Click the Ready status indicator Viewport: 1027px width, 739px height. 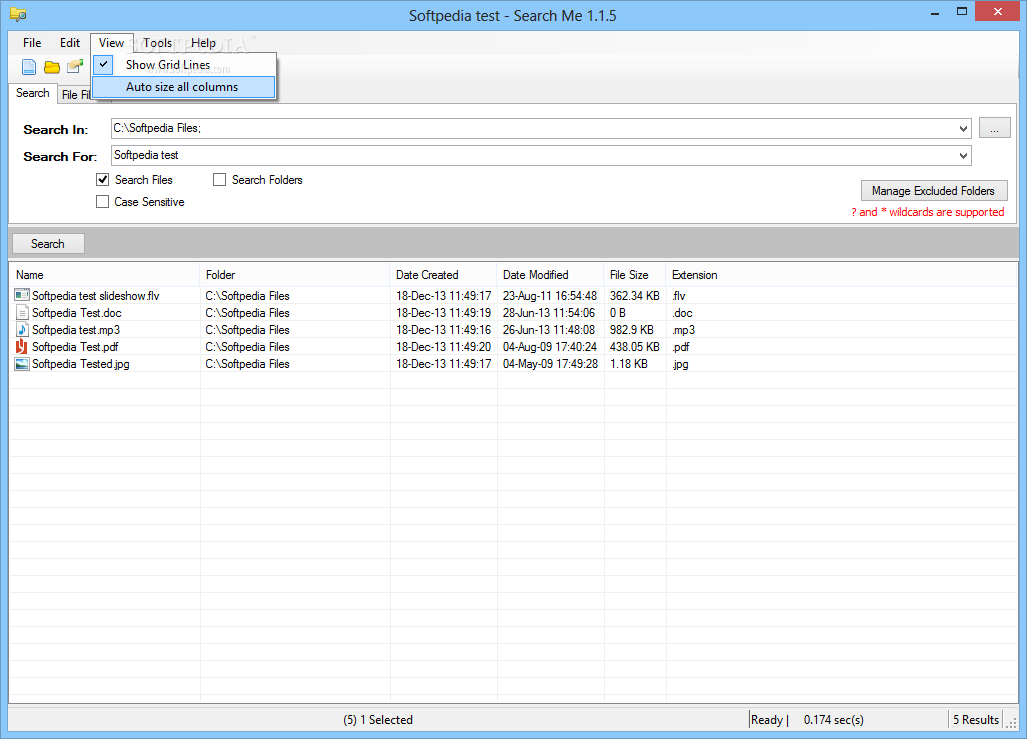767,719
